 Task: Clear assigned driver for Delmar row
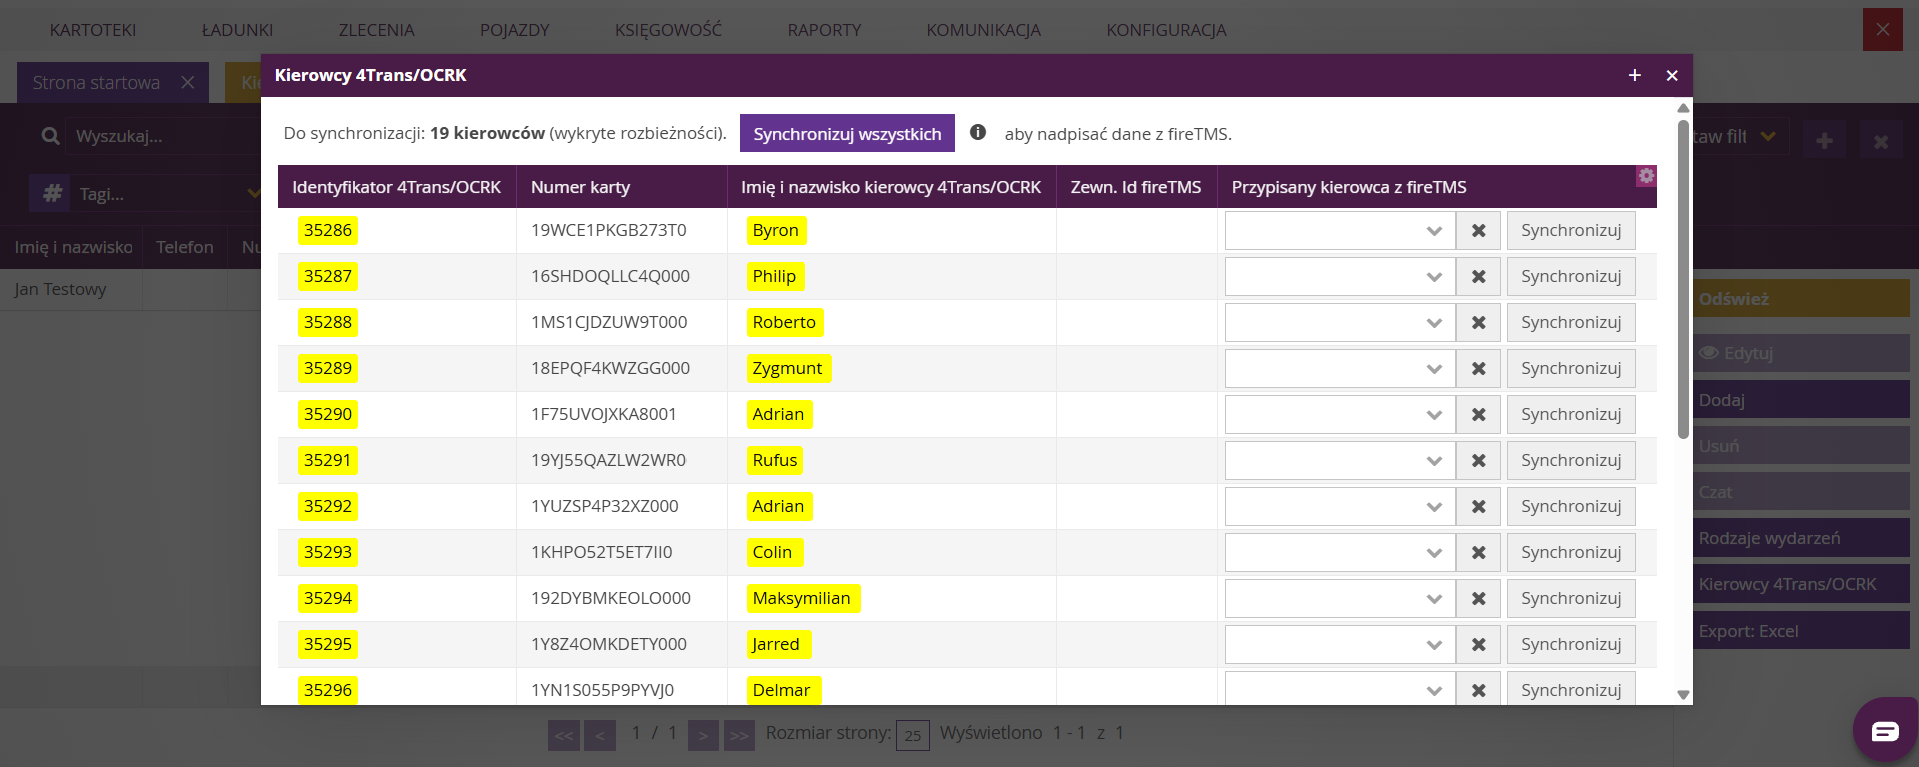(1478, 690)
